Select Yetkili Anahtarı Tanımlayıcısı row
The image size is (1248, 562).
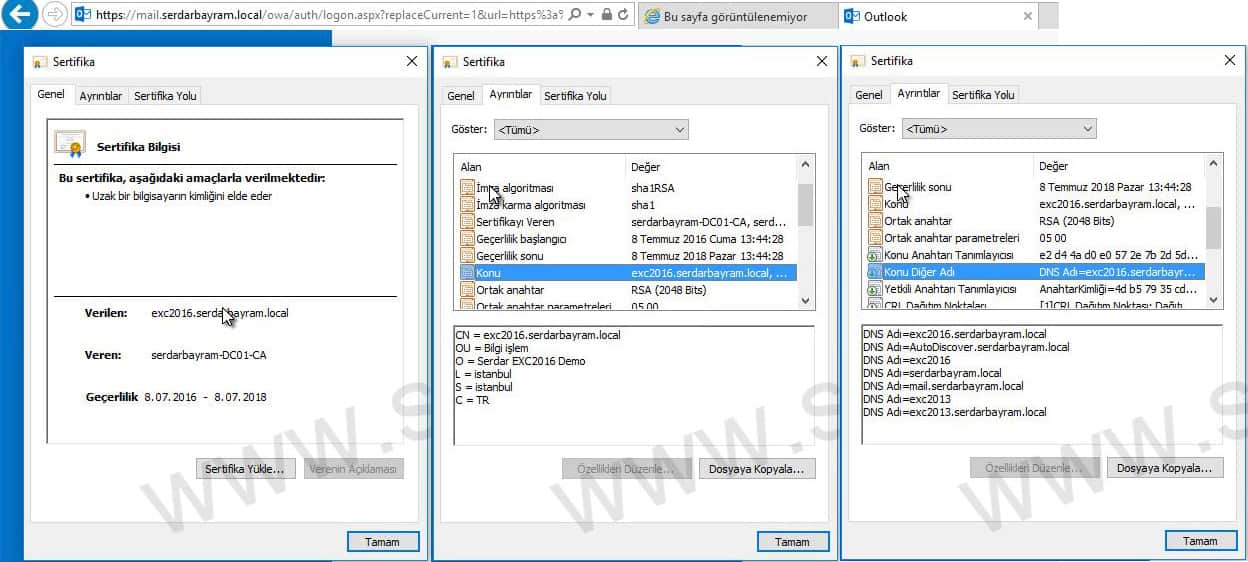click(x=1035, y=289)
